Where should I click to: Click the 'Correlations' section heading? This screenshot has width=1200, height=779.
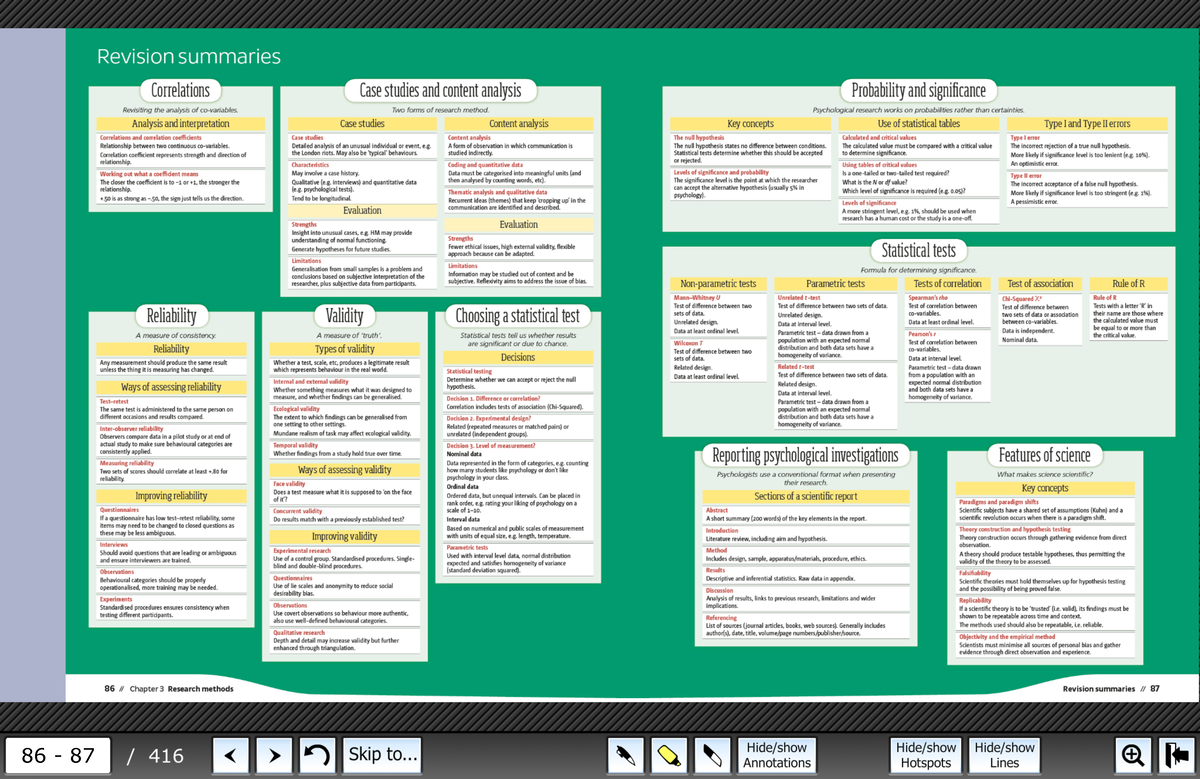pos(180,91)
